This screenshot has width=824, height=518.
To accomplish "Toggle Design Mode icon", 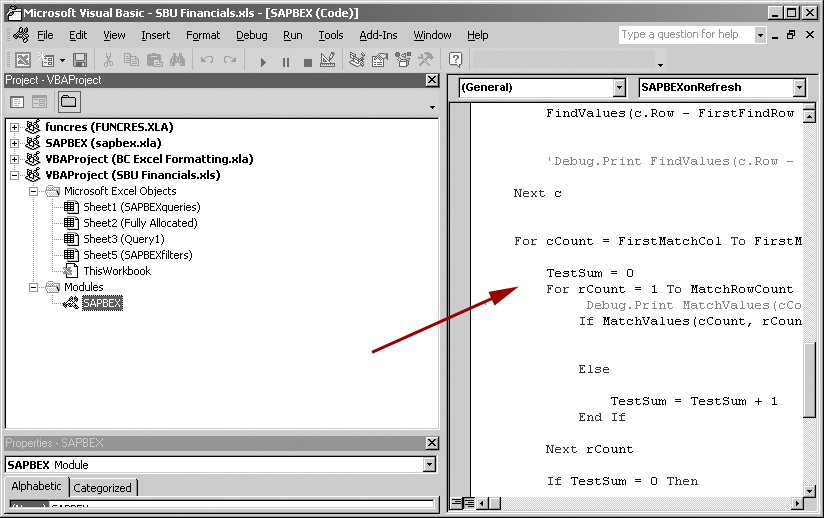I will [x=327, y=60].
